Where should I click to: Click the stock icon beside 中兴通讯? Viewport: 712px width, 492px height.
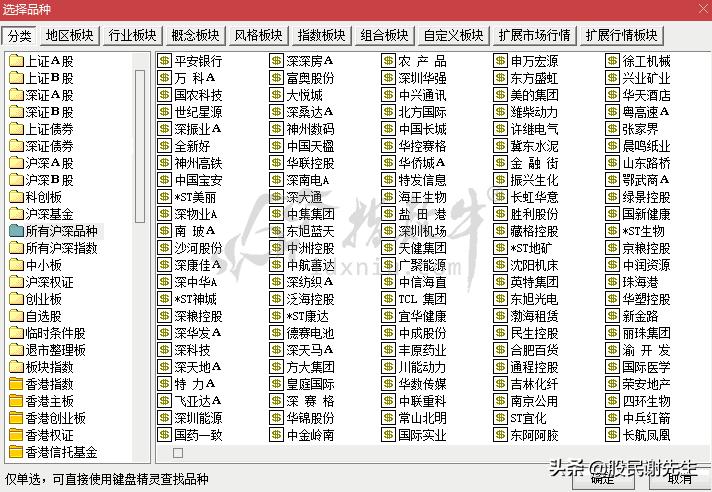pyautogui.click(x=388, y=95)
